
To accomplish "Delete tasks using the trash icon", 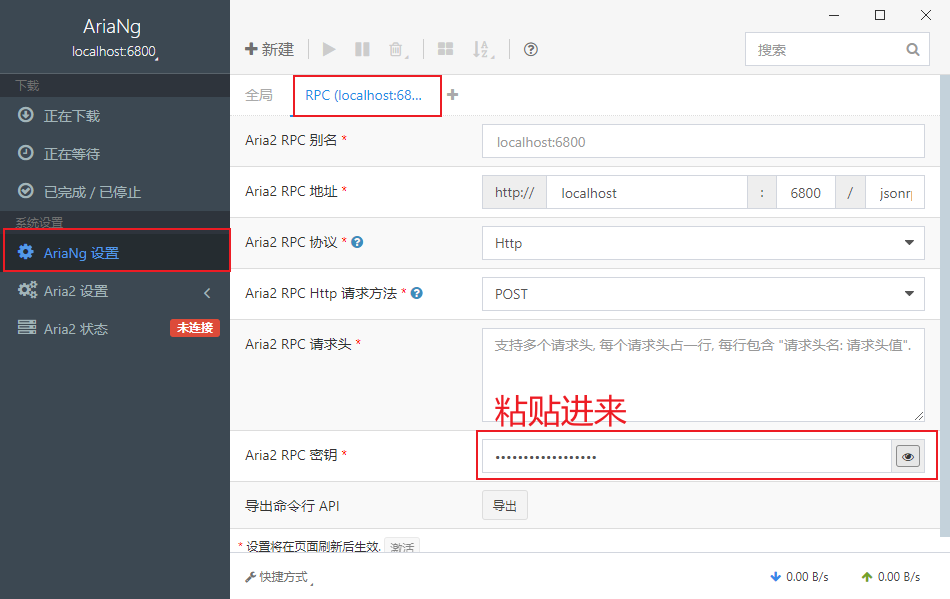I will 397,50.
